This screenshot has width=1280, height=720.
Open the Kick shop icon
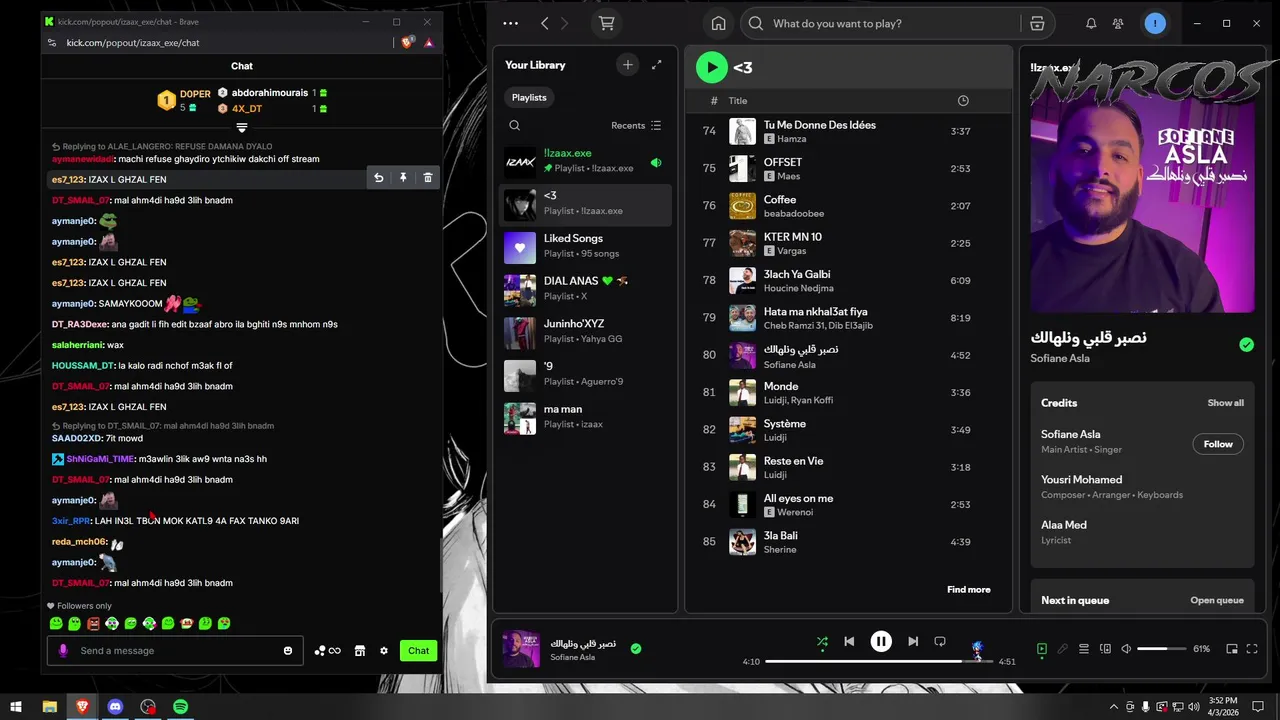[360, 651]
